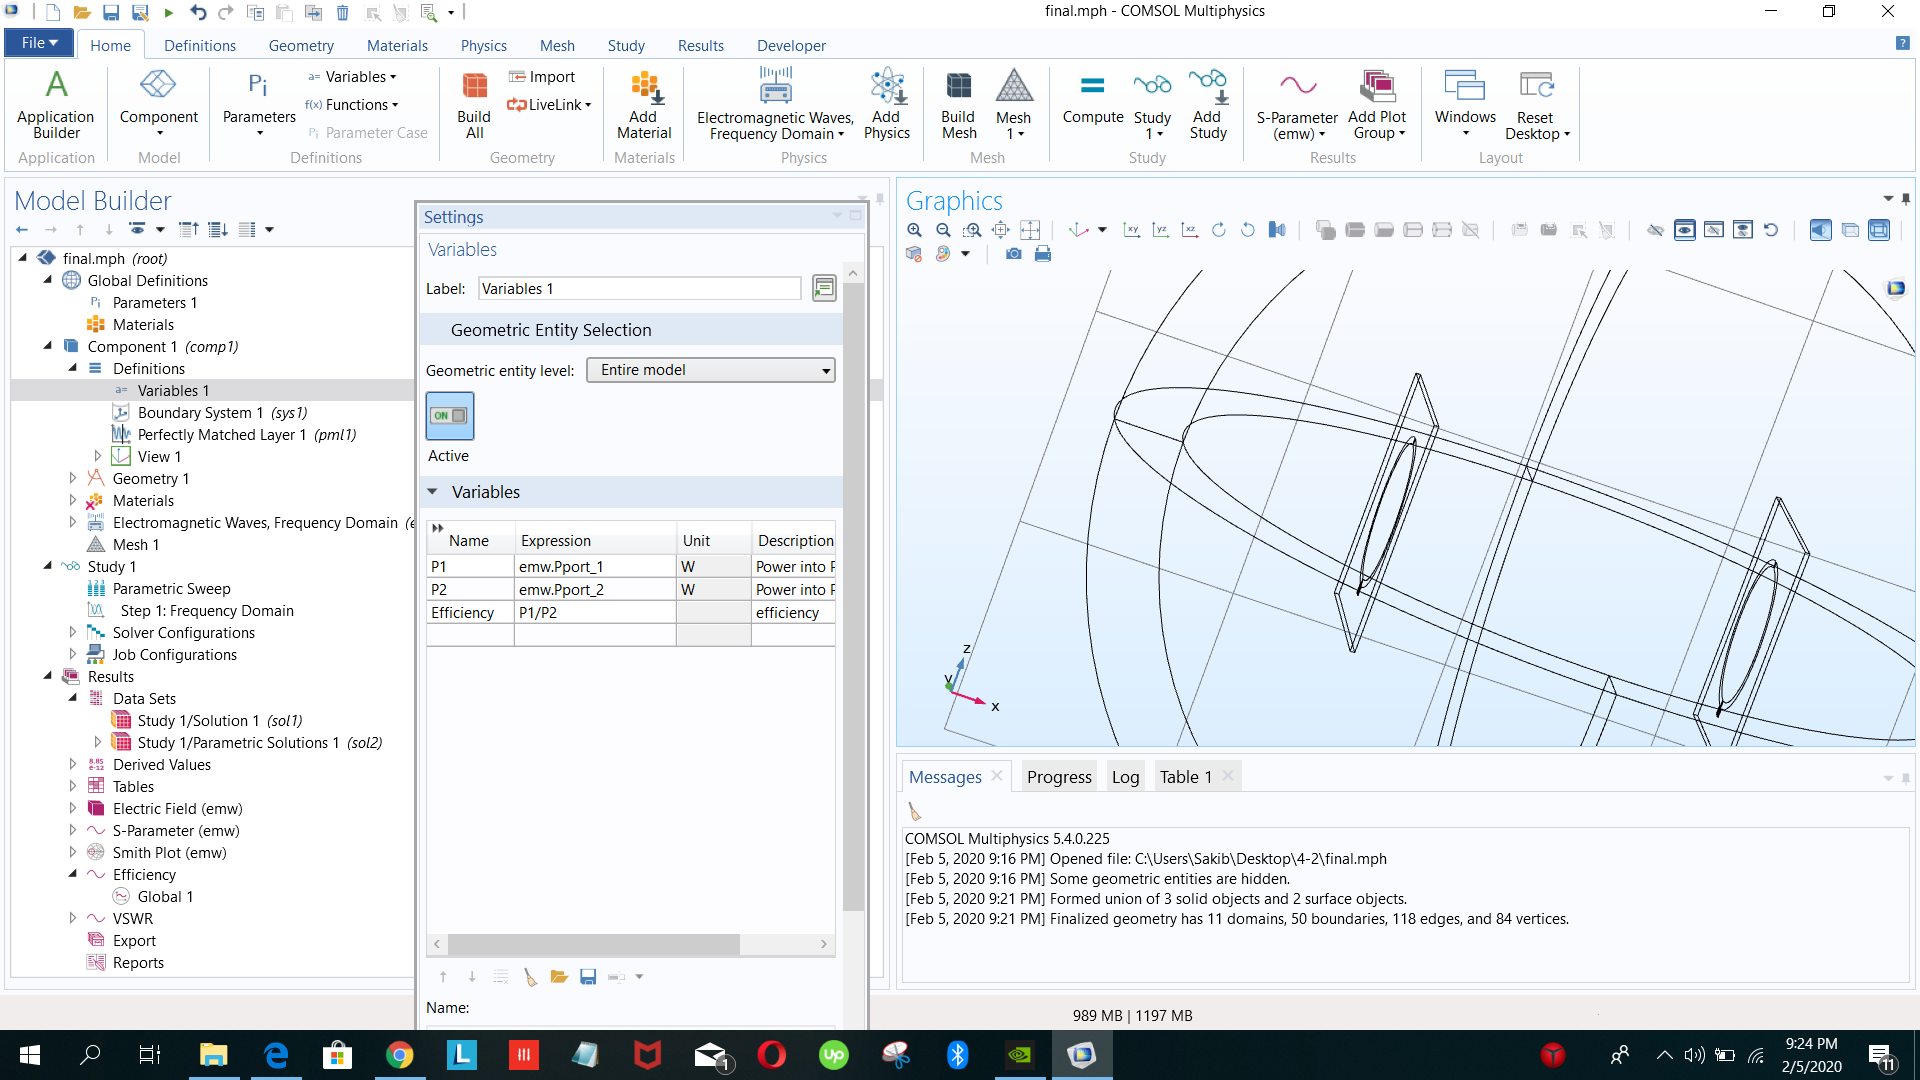Take a snapshot with camera icon
Image resolution: width=1920 pixels, height=1080 pixels.
1014,254
